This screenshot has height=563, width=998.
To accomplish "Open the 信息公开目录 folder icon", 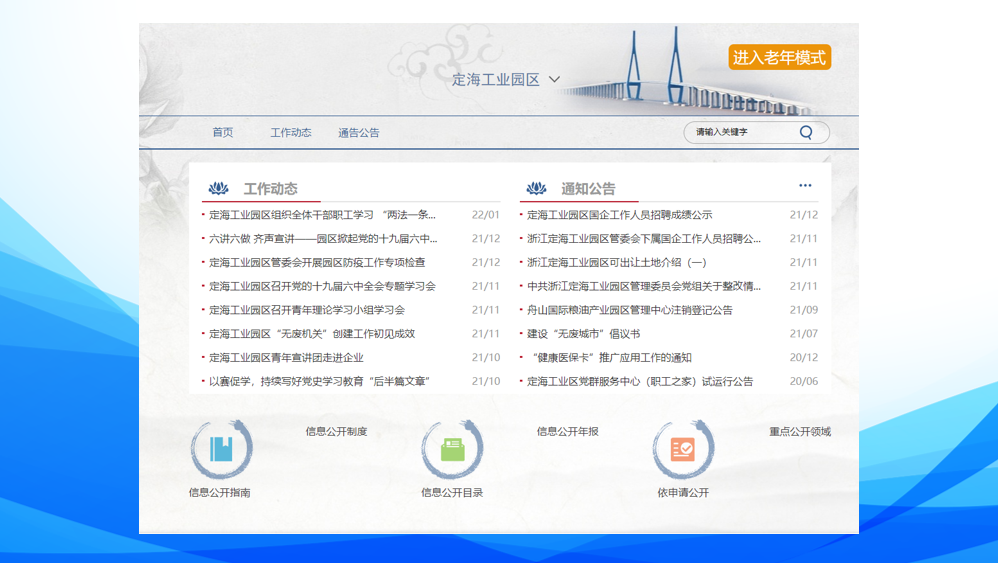I will pyautogui.click(x=452, y=450).
